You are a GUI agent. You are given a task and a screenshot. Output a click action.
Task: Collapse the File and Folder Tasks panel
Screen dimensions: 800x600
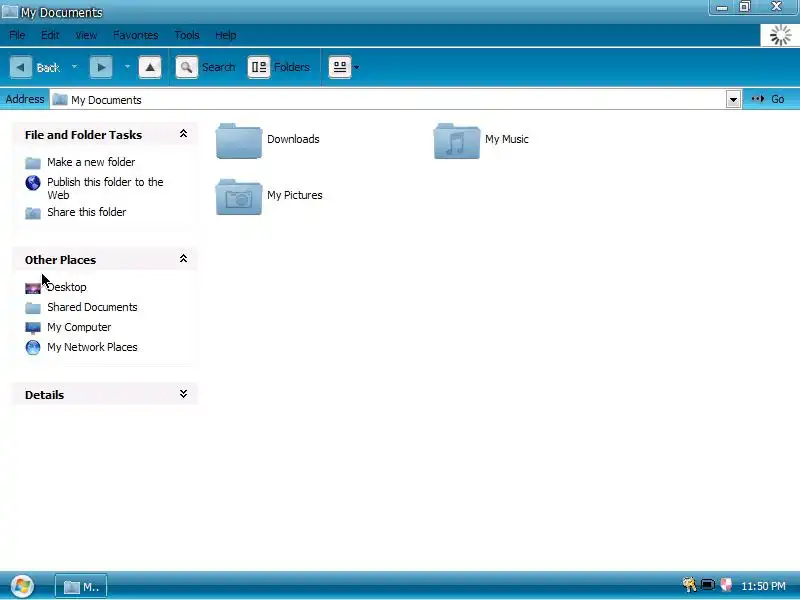183,134
